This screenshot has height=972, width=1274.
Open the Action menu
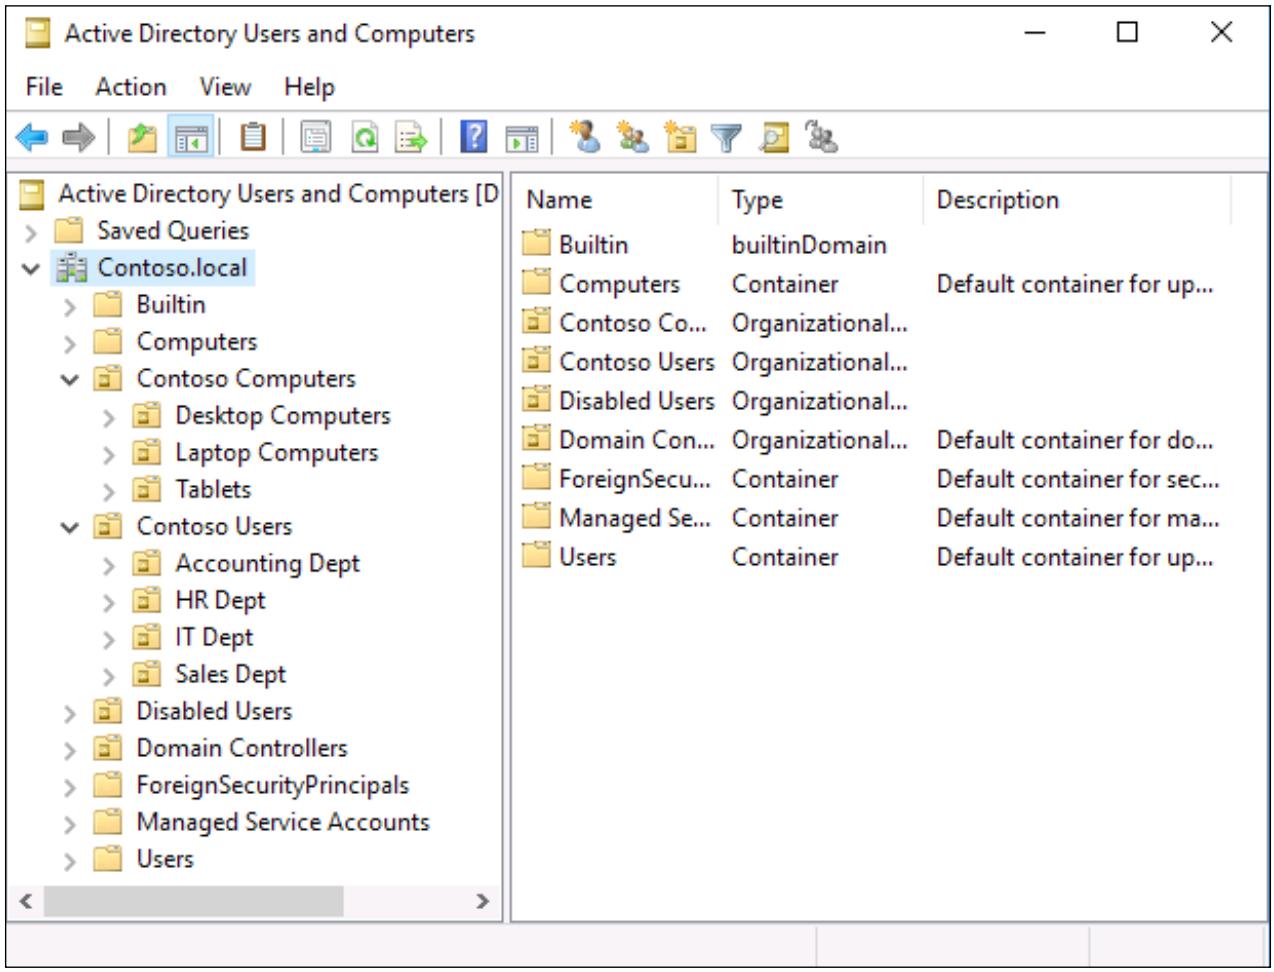131,87
